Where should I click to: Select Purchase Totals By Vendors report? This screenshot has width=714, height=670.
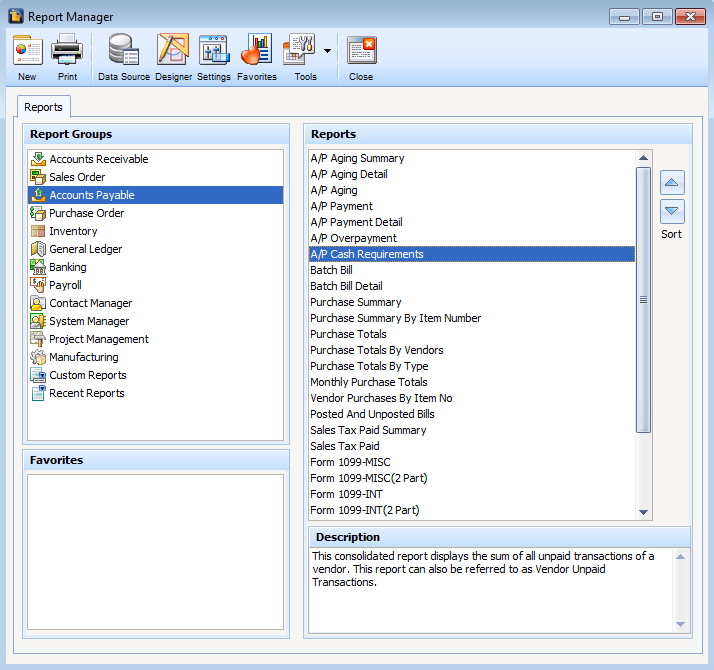point(472,350)
